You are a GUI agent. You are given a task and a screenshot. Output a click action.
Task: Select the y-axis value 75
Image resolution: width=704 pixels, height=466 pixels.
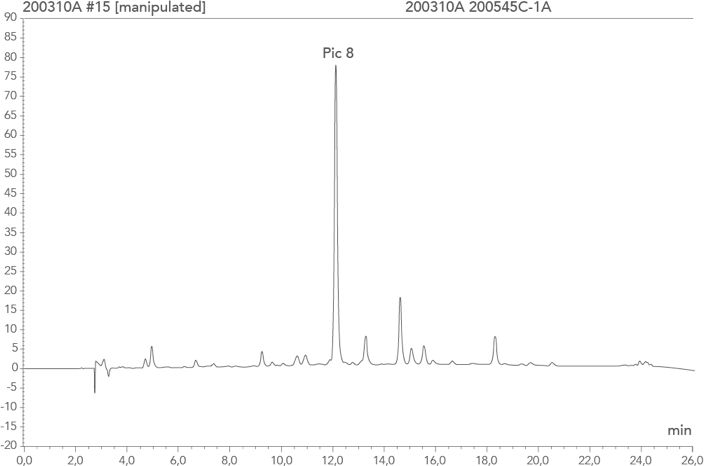pos(10,76)
